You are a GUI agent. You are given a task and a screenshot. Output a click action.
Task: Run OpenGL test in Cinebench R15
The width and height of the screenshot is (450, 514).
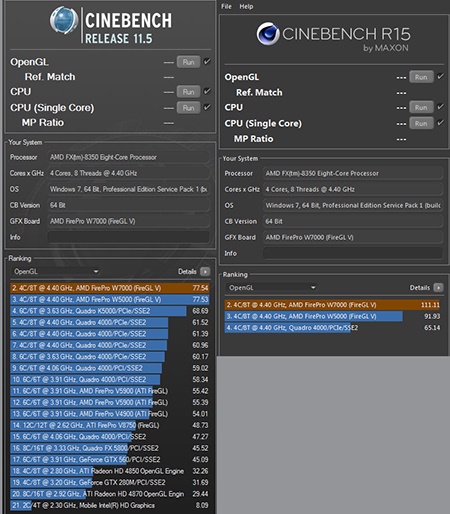tap(421, 77)
